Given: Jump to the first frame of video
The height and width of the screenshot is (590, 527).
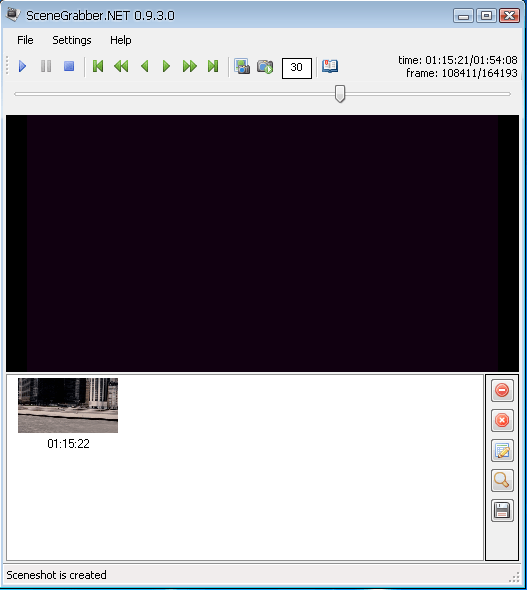Looking at the screenshot, I should coord(98,67).
